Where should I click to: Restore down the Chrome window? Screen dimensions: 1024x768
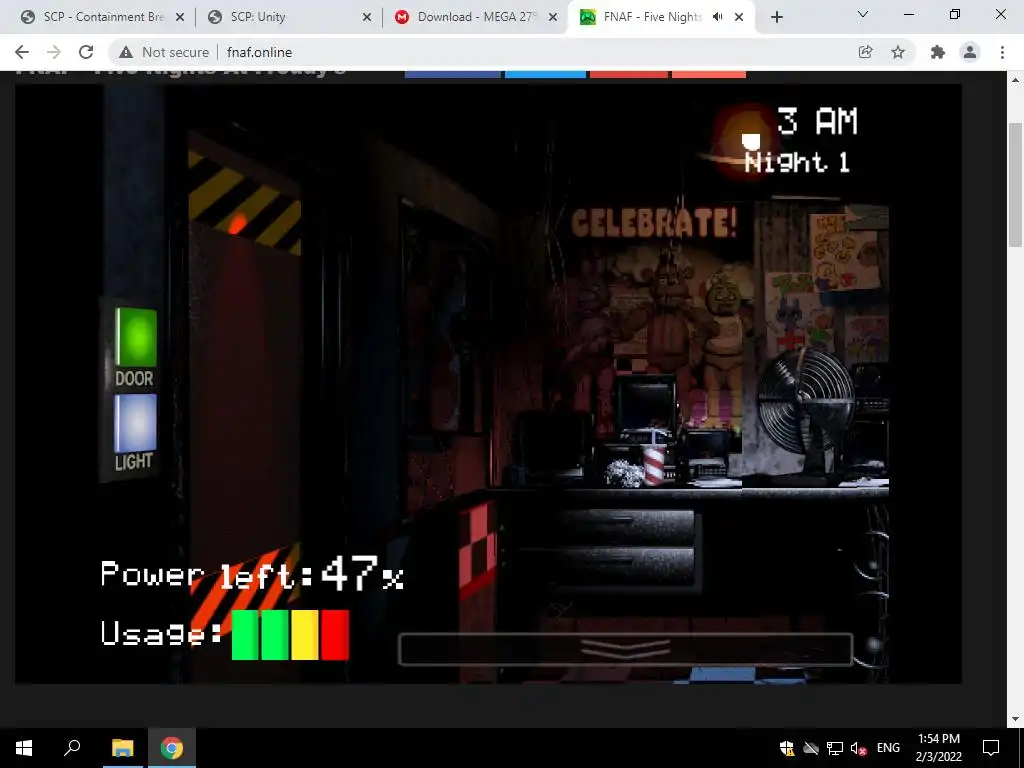click(955, 14)
